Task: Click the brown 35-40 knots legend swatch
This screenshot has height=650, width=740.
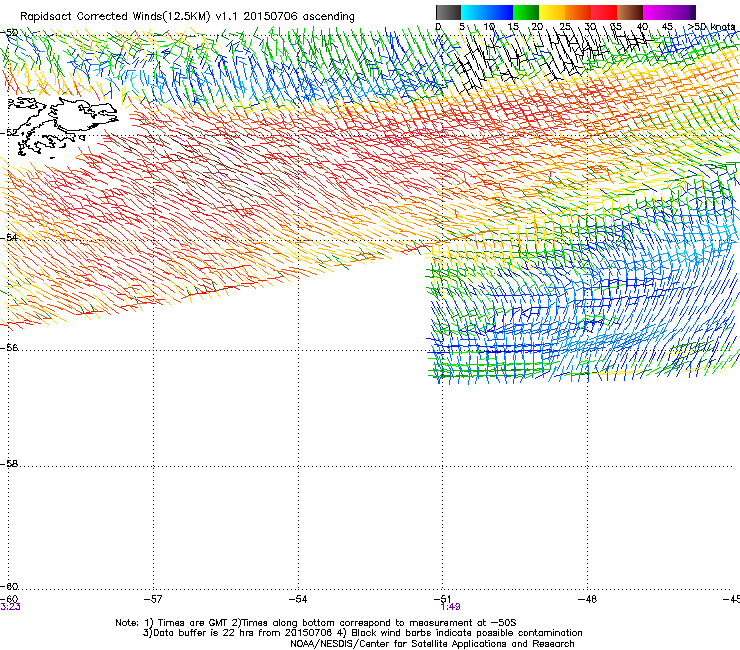Action: 630,12
